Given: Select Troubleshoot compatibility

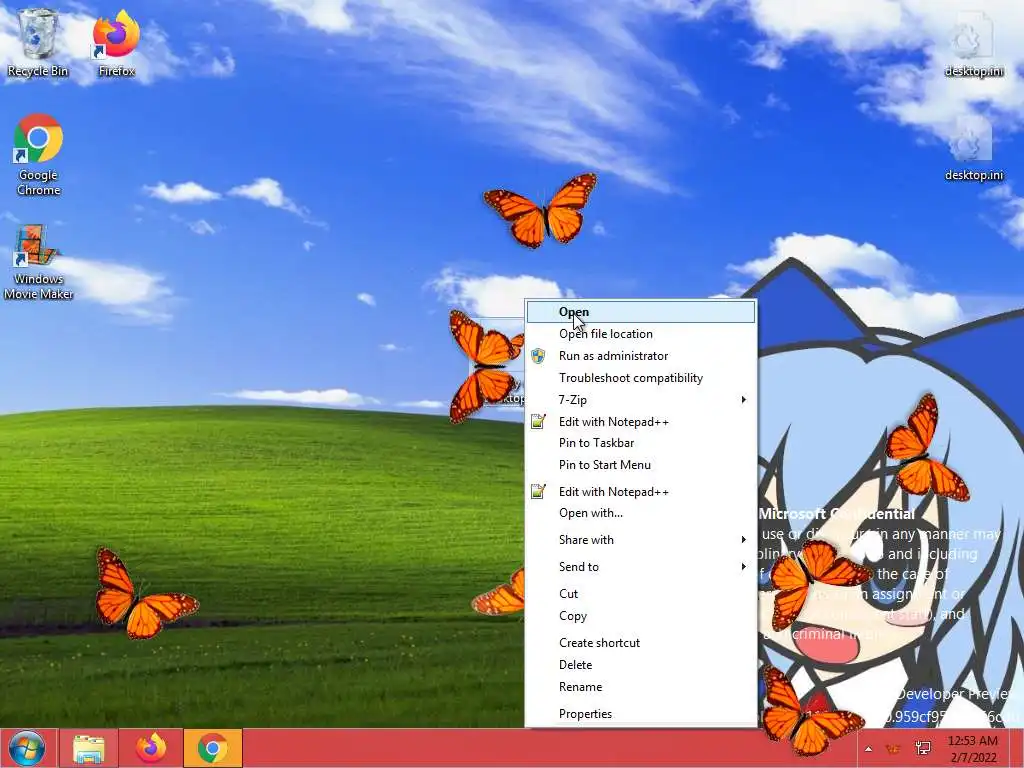Looking at the screenshot, I should pos(641,377).
